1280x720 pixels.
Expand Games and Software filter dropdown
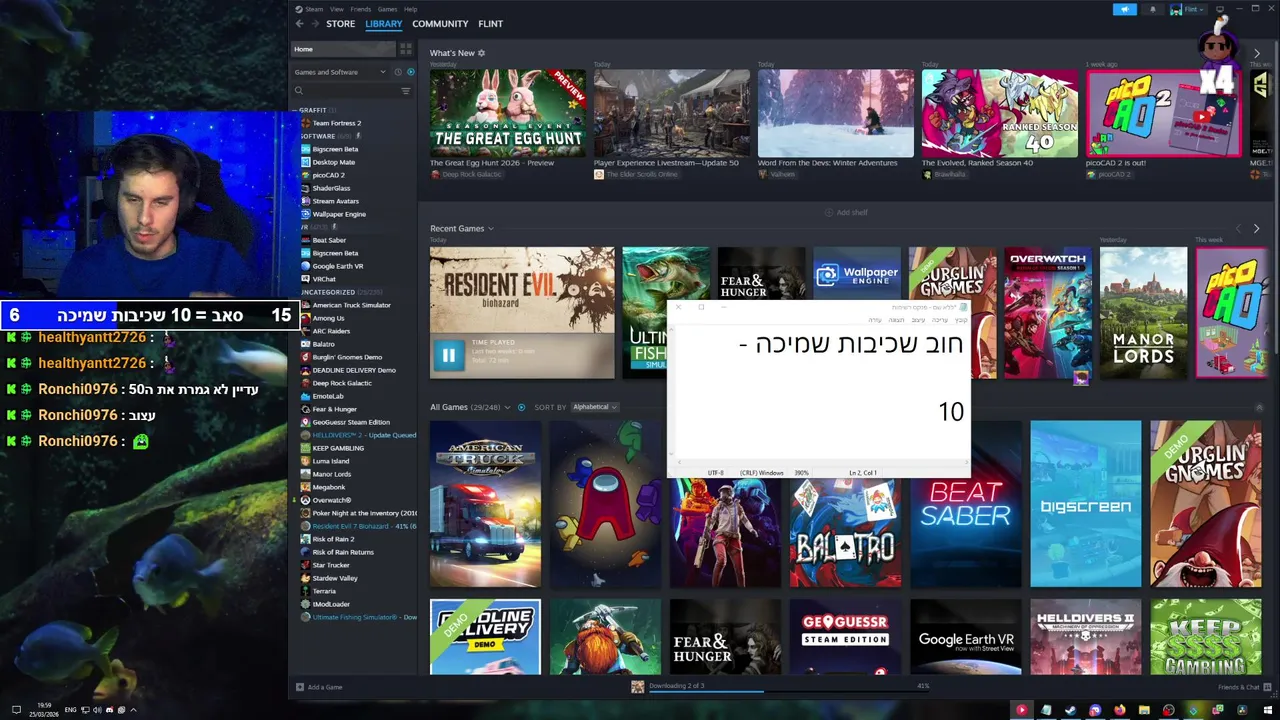point(340,72)
